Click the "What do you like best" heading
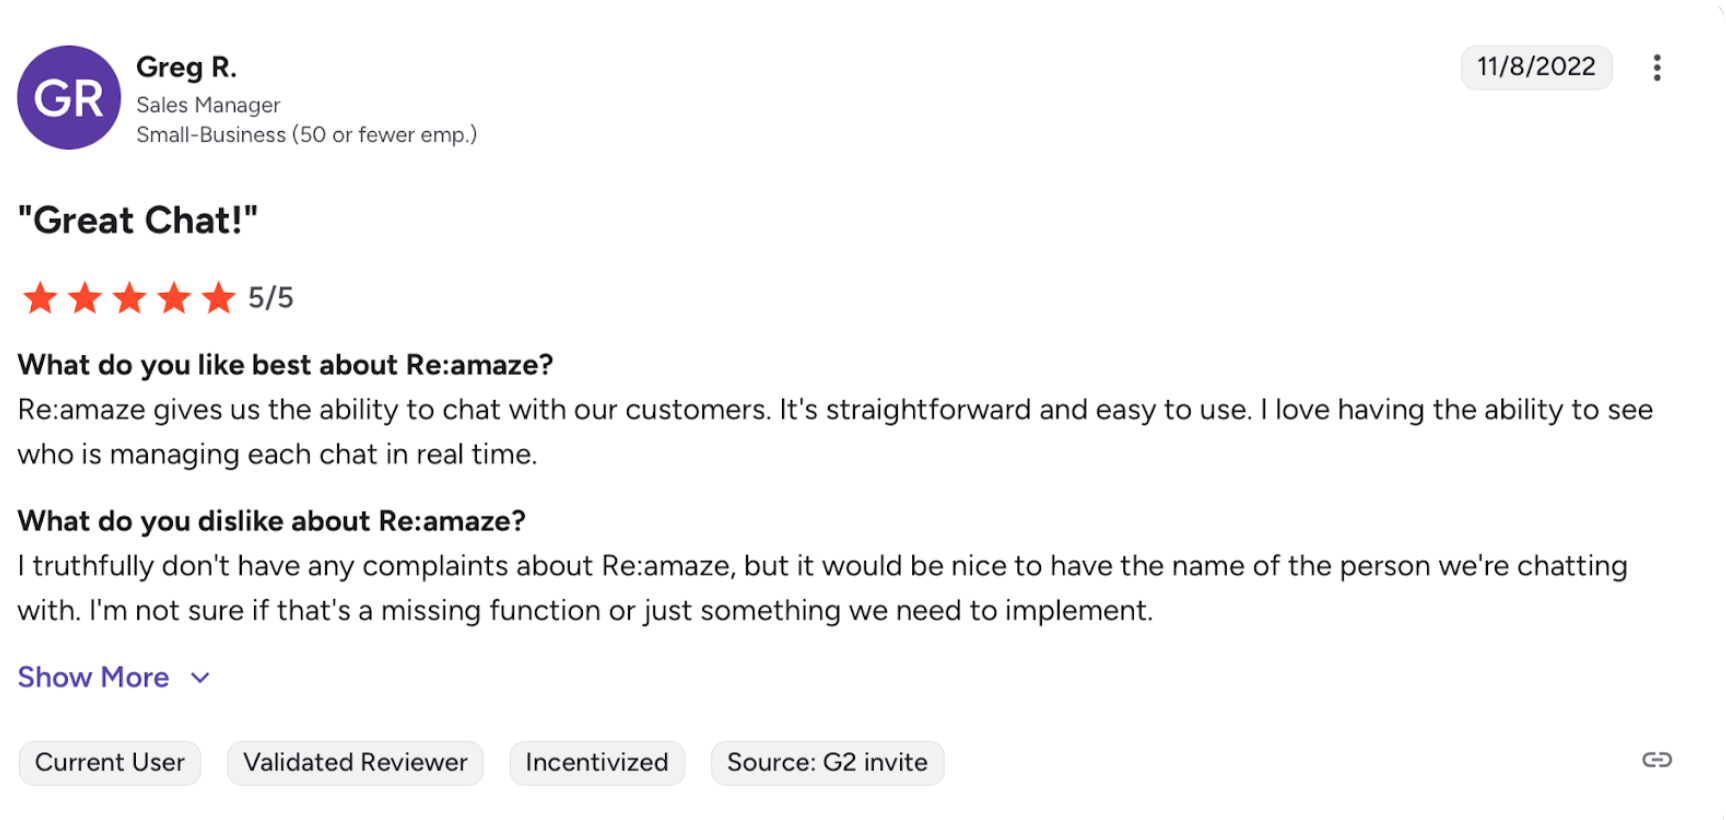1726x820 pixels. coord(285,365)
